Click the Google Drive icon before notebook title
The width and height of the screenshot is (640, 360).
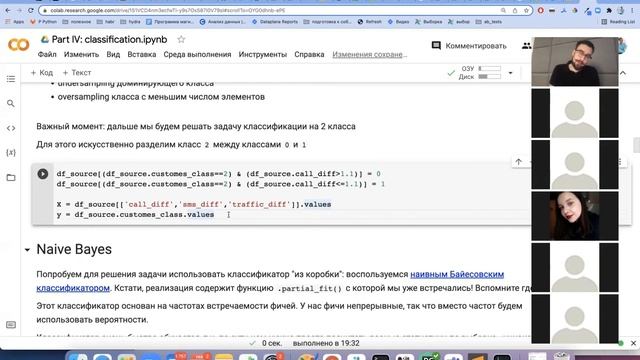[x=44, y=40]
